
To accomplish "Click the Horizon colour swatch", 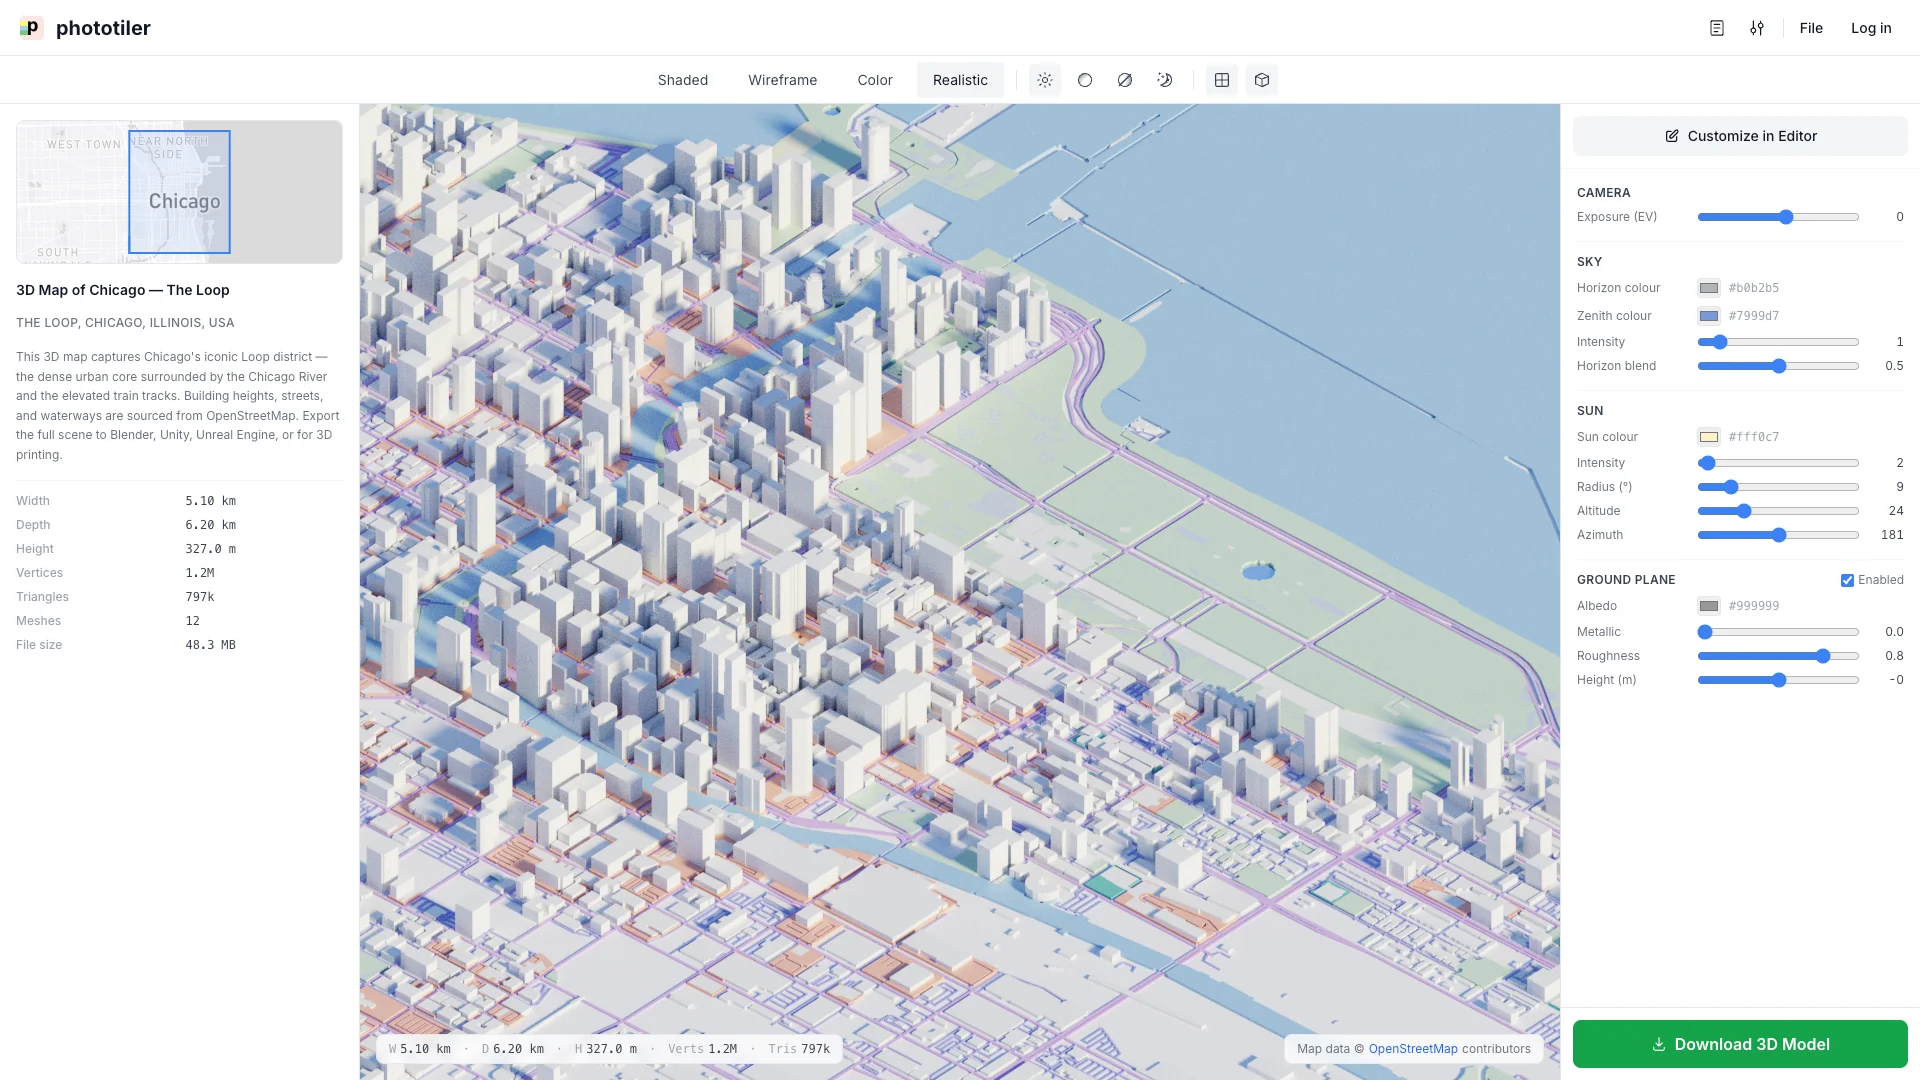I will coord(1709,288).
